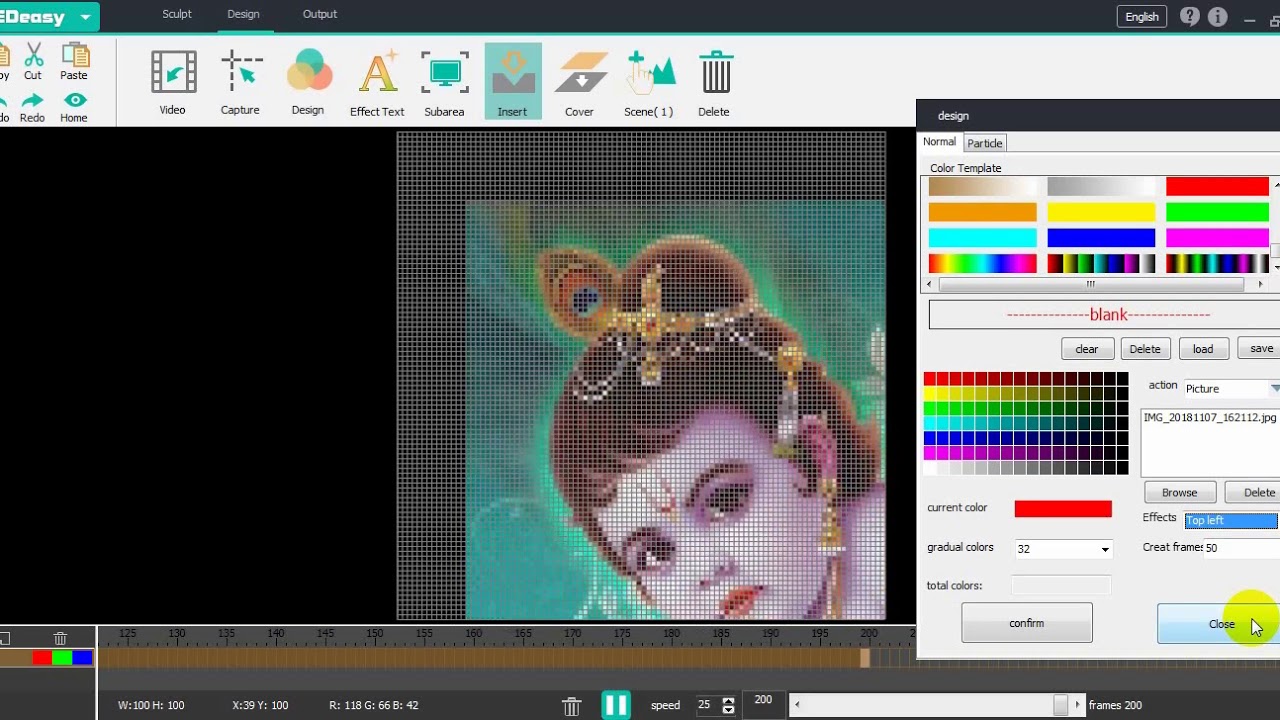Click the Paste clipboard icon
1280x720 pixels.
[74, 61]
